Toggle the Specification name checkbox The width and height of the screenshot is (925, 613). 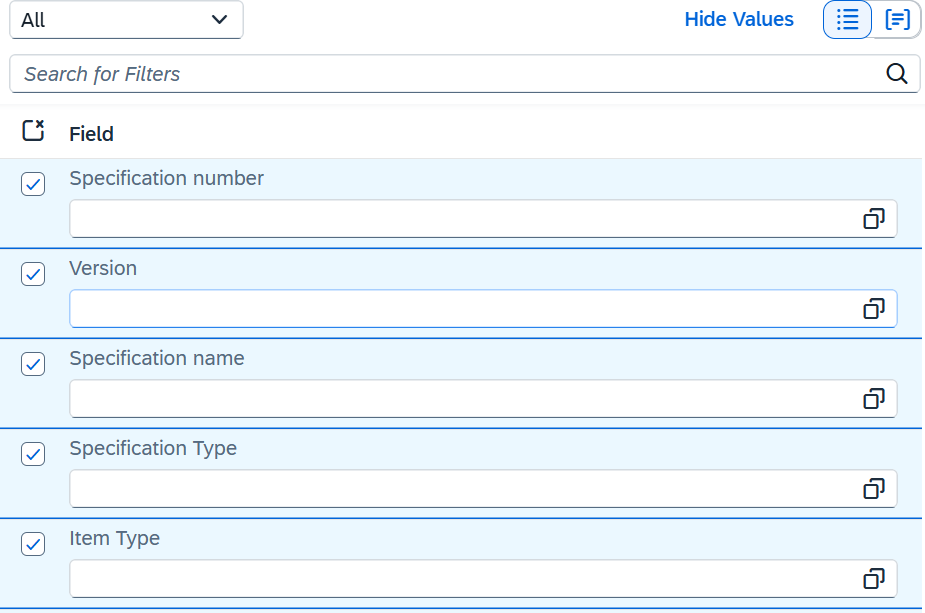[33, 364]
